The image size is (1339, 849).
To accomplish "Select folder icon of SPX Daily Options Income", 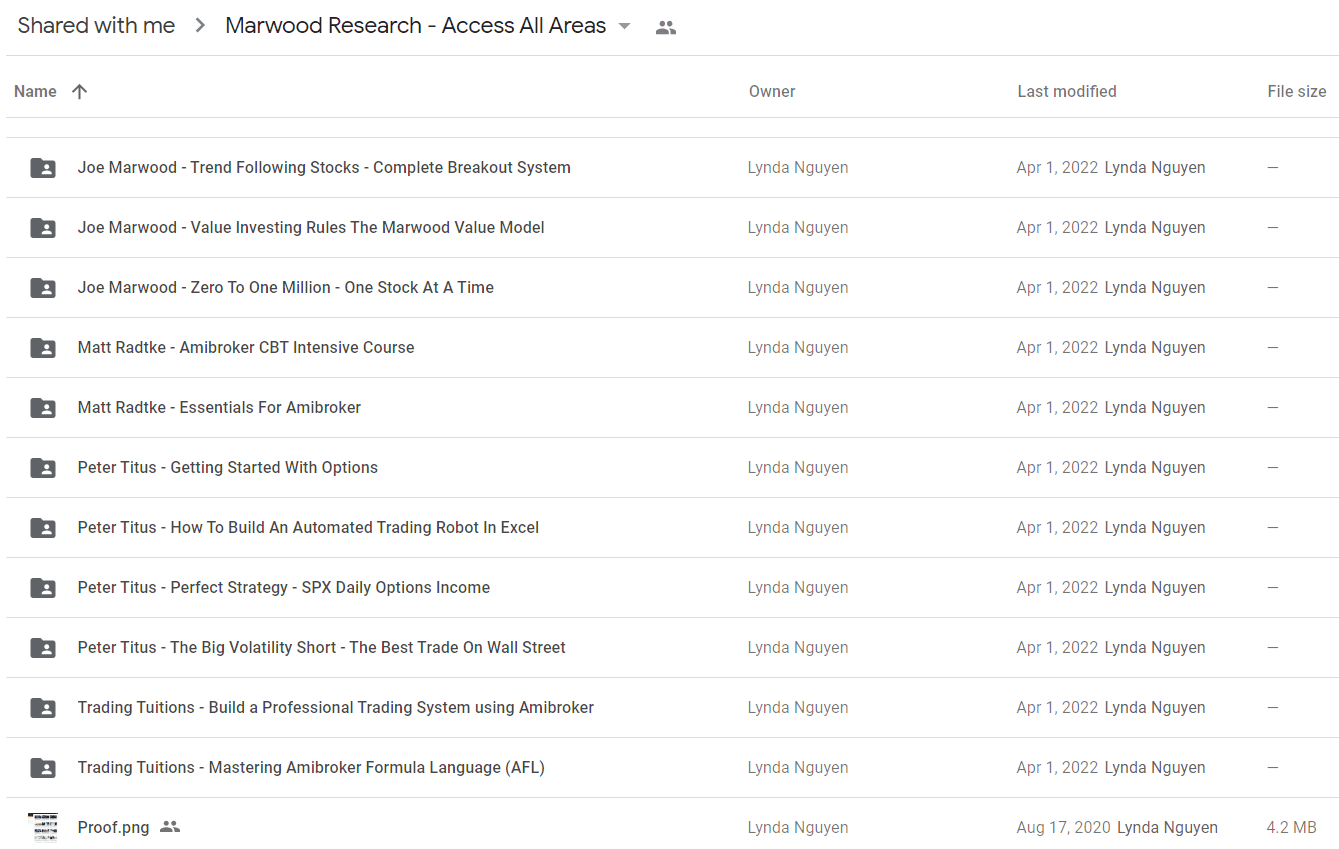I will (x=43, y=588).
